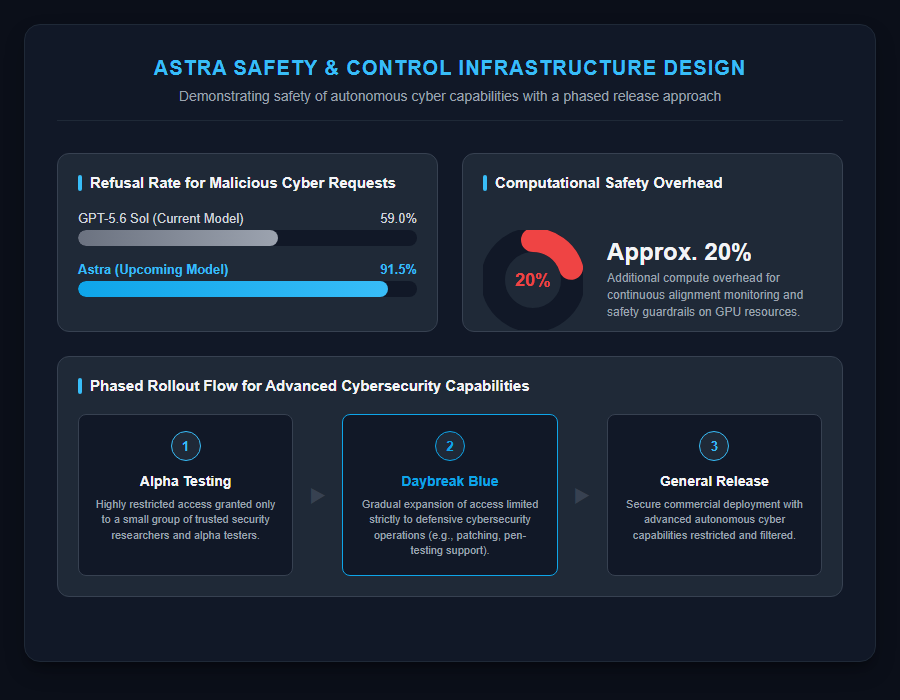900x700 pixels.
Task: Click the "Phased Rollout Flow" section heading
Action: pyautogui.click(x=309, y=386)
